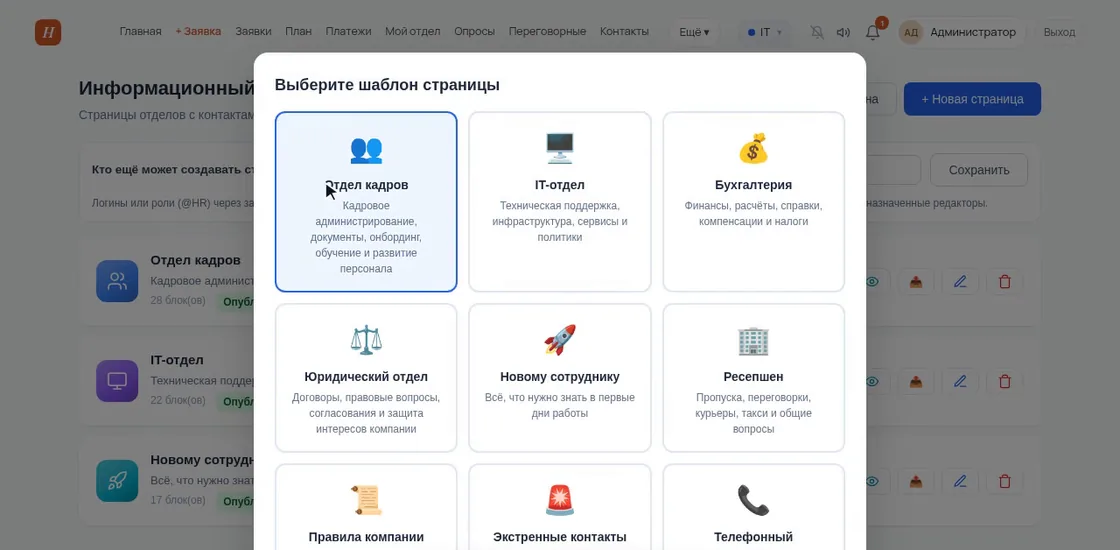Toggle the sound speaker icon
This screenshot has height=550, width=1120.
844,32
